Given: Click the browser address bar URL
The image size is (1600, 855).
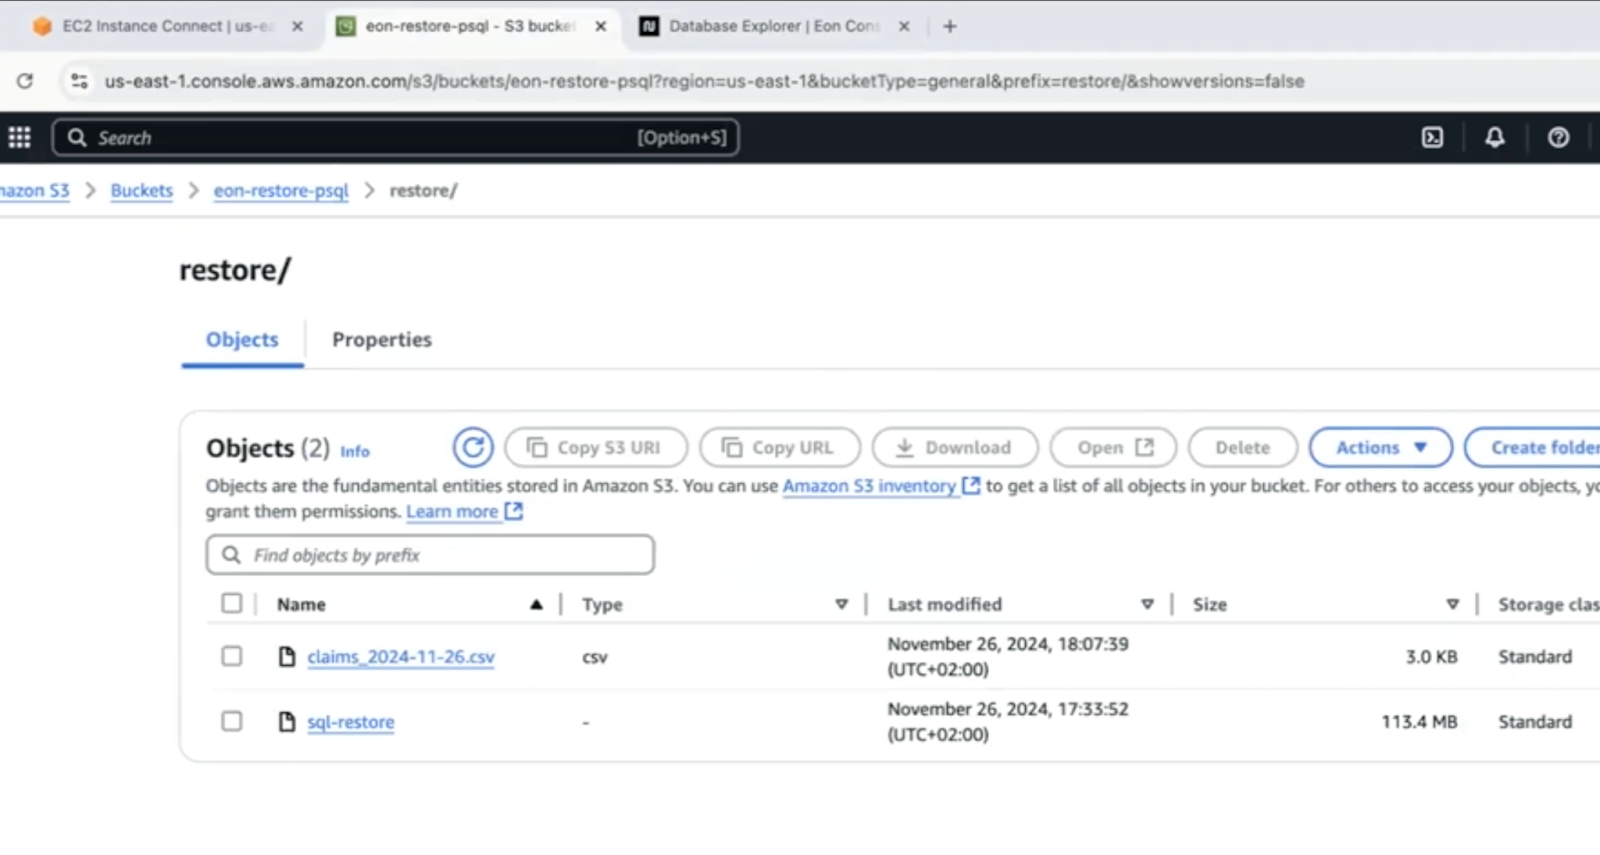Looking at the screenshot, I should coord(704,81).
